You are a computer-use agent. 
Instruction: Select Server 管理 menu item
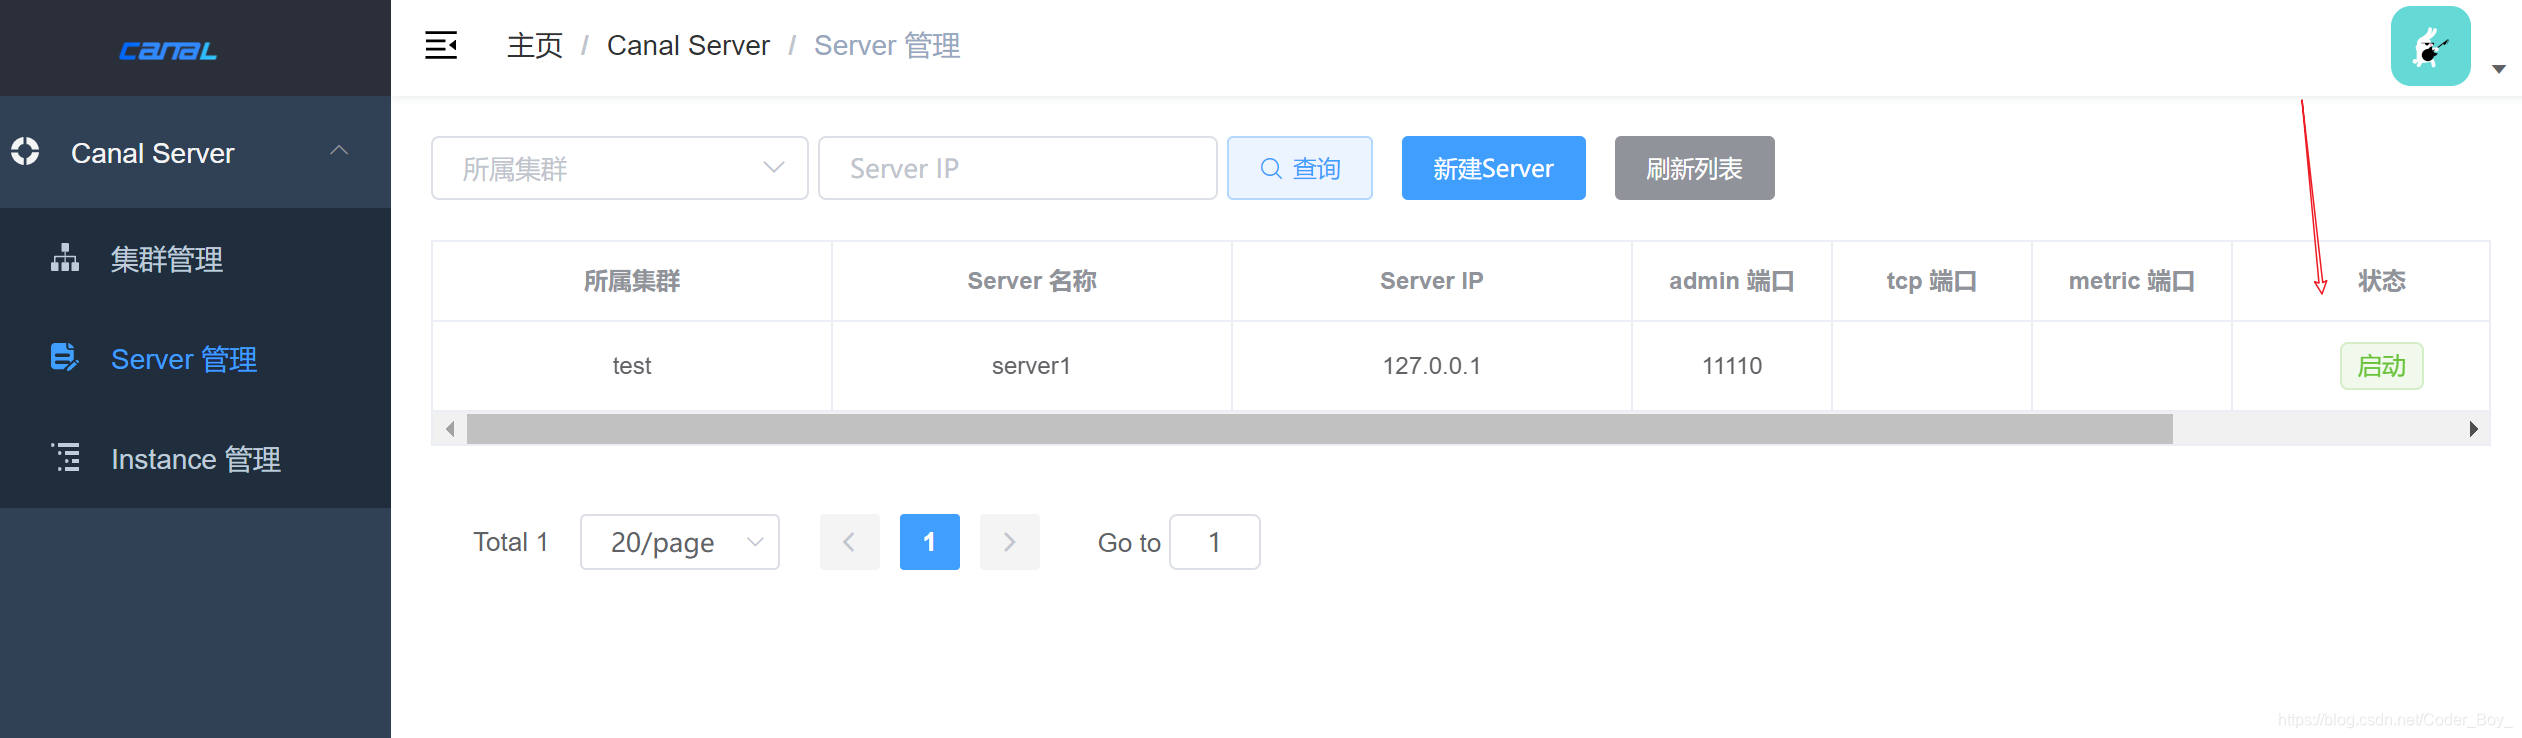click(195, 358)
